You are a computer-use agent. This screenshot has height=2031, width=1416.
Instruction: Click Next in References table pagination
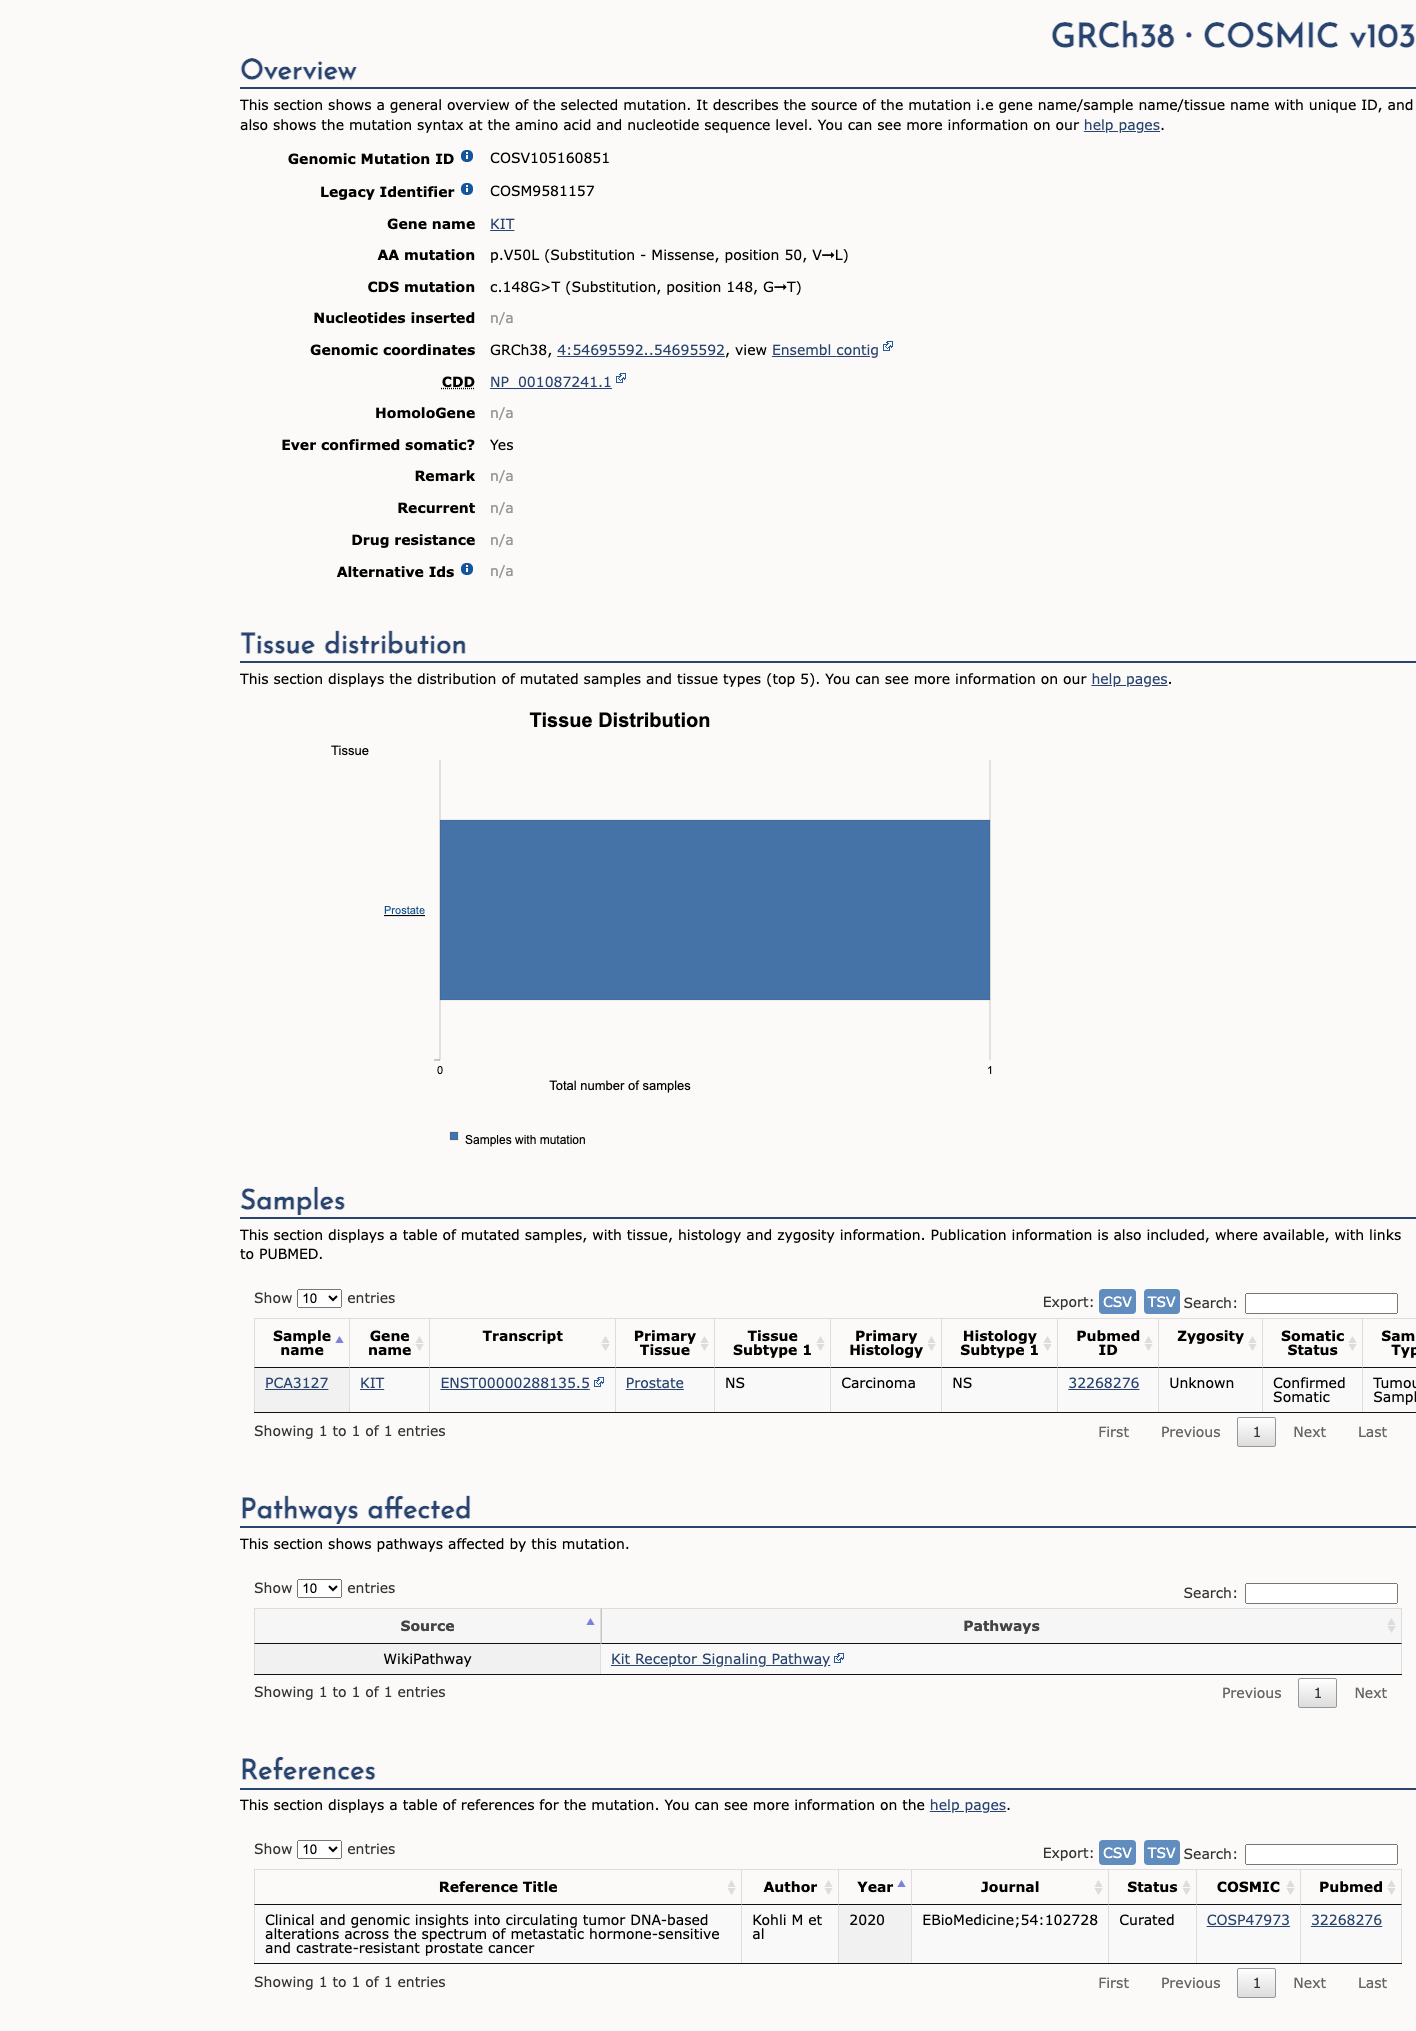[x=1309, y=1983]
